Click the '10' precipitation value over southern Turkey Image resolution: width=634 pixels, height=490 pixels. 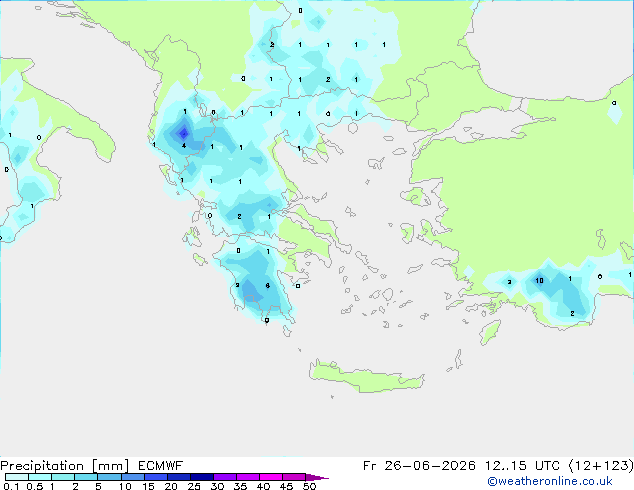tap(539, 280)
